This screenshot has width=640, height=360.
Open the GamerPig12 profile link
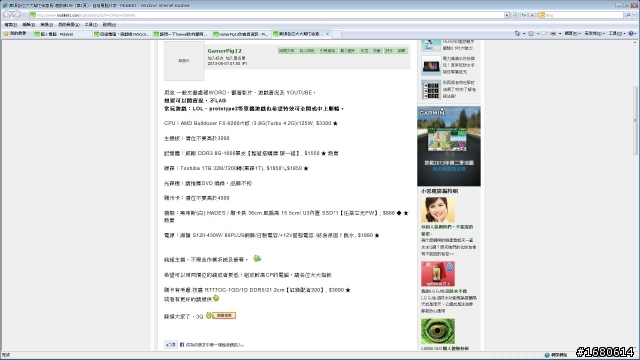click(x=224, y=51)
